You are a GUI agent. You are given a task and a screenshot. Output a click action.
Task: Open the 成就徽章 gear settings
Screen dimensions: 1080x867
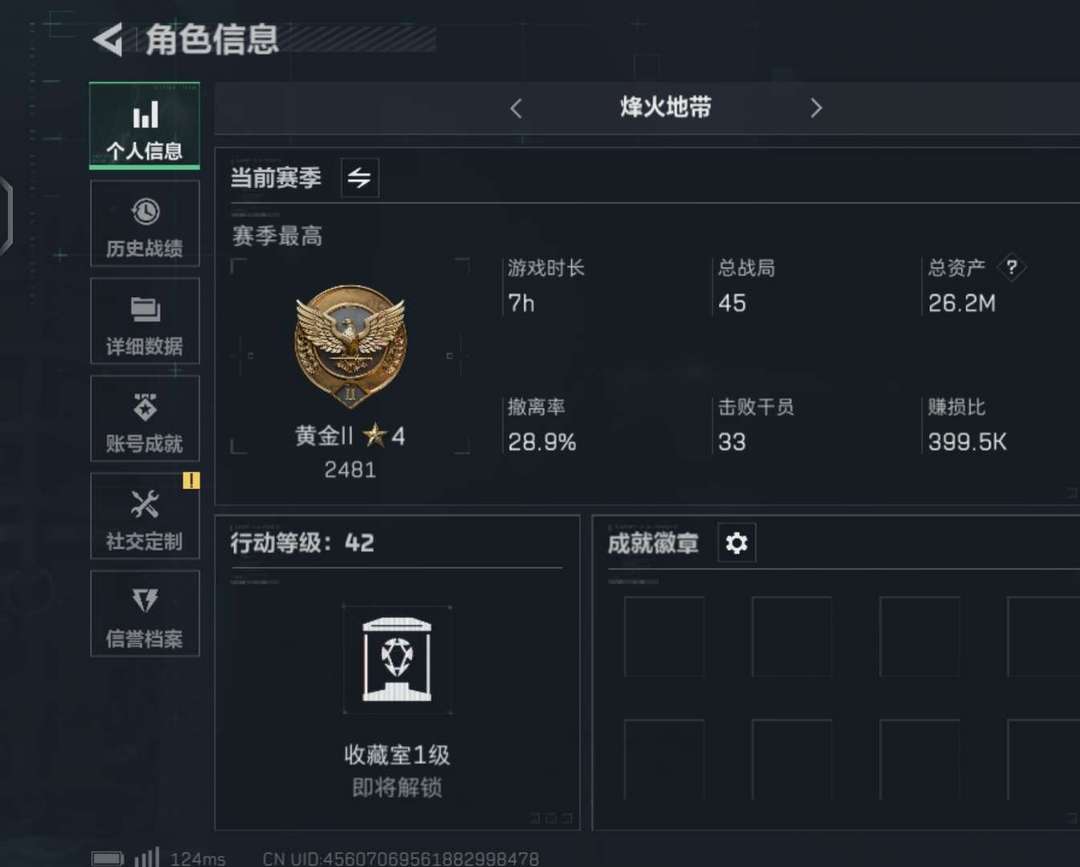[736, 543]
